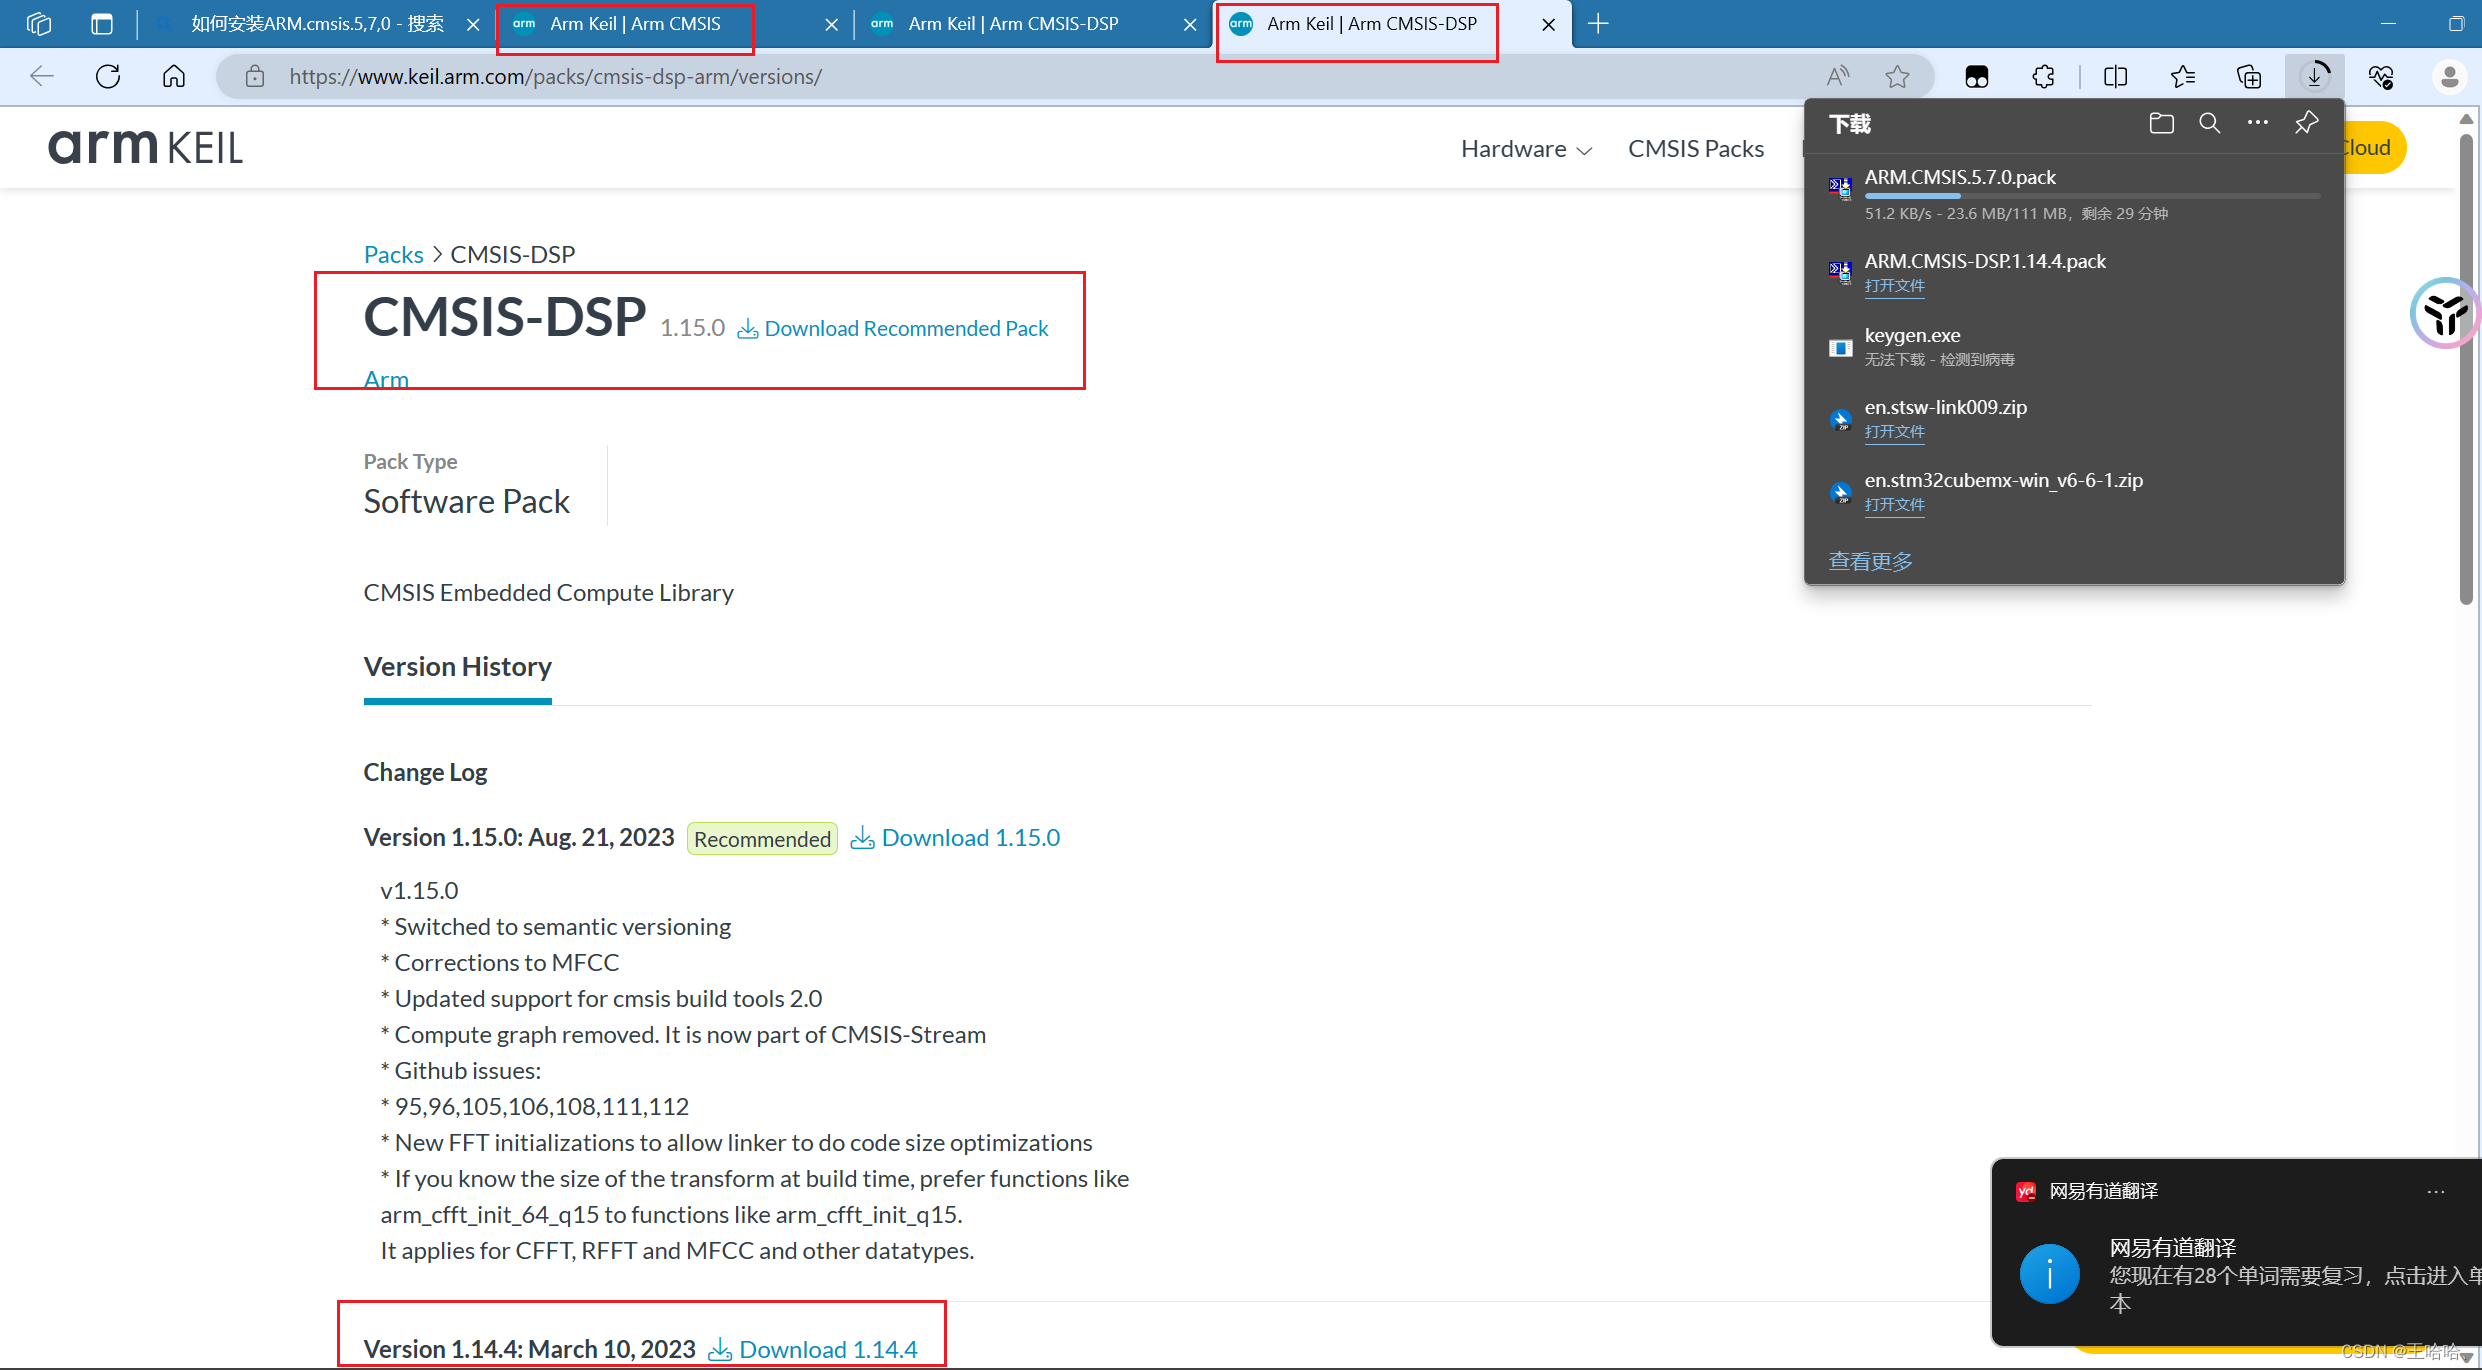Image resolution: width=2482 pixels, height=1370 pixels.
Task: Expand the Hardware navigation dropdown
Action: click(1526, 149)
